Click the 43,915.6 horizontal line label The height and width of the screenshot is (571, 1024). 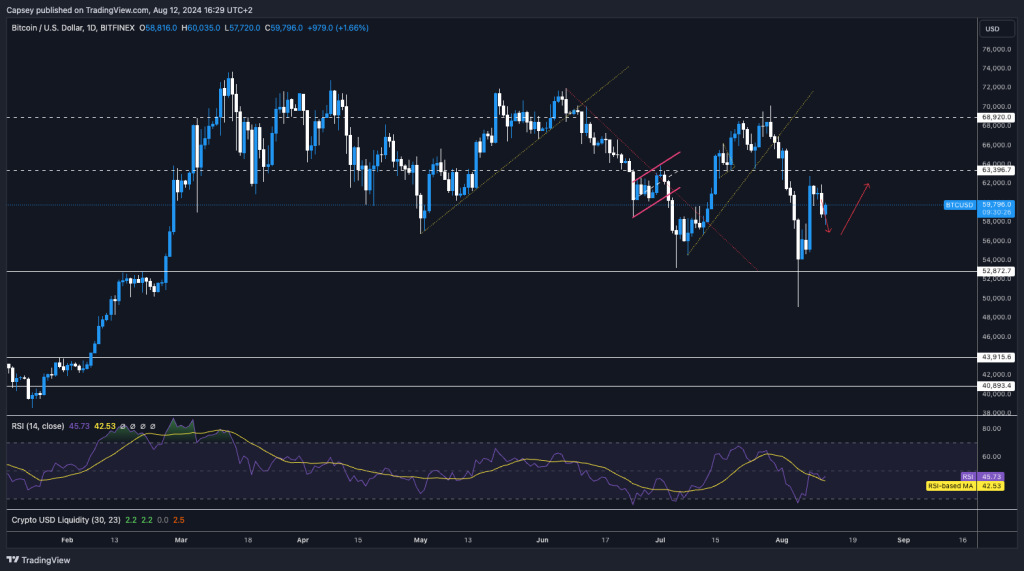click(998, 357)
